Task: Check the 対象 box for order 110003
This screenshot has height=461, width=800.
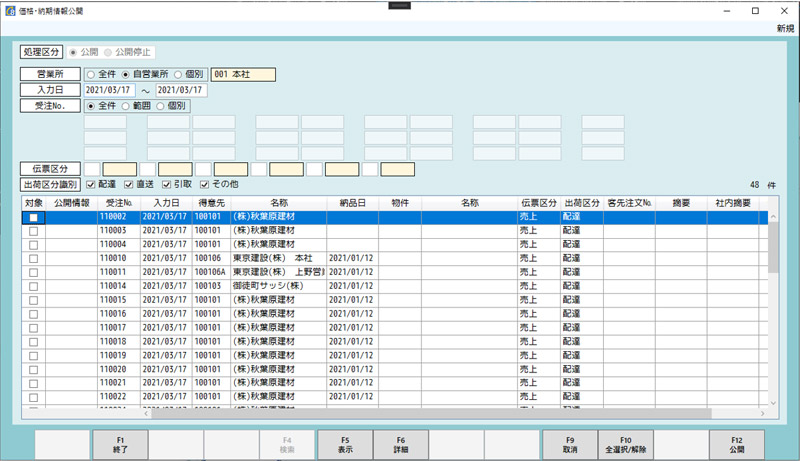Action: pos(34,231)
